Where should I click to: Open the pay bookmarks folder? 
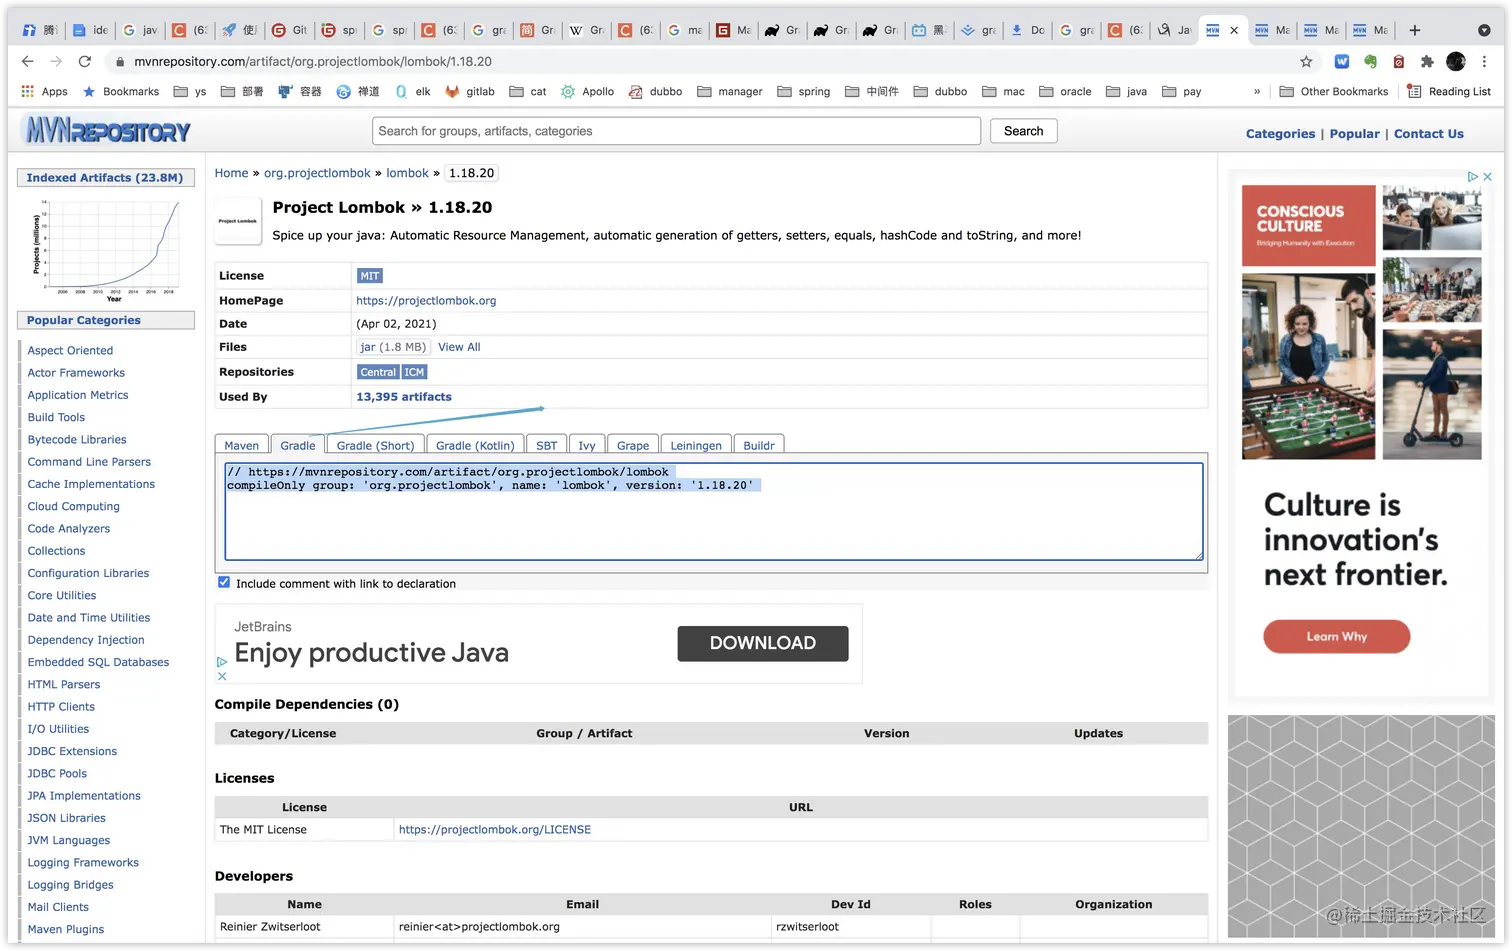coord(1182,91)
